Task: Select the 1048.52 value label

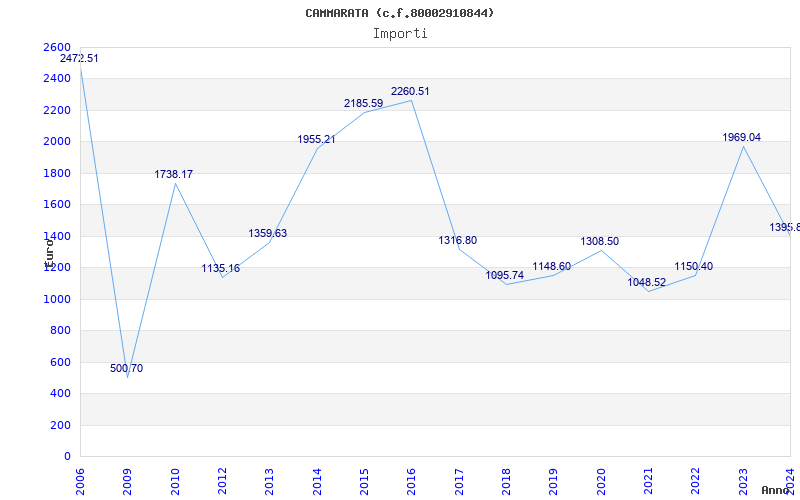Action: coord(646,283)
